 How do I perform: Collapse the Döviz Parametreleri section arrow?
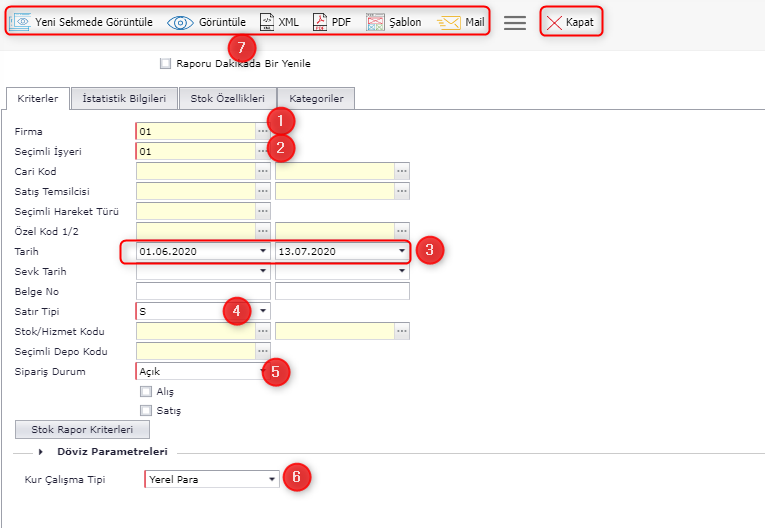[x=41, y=452]
